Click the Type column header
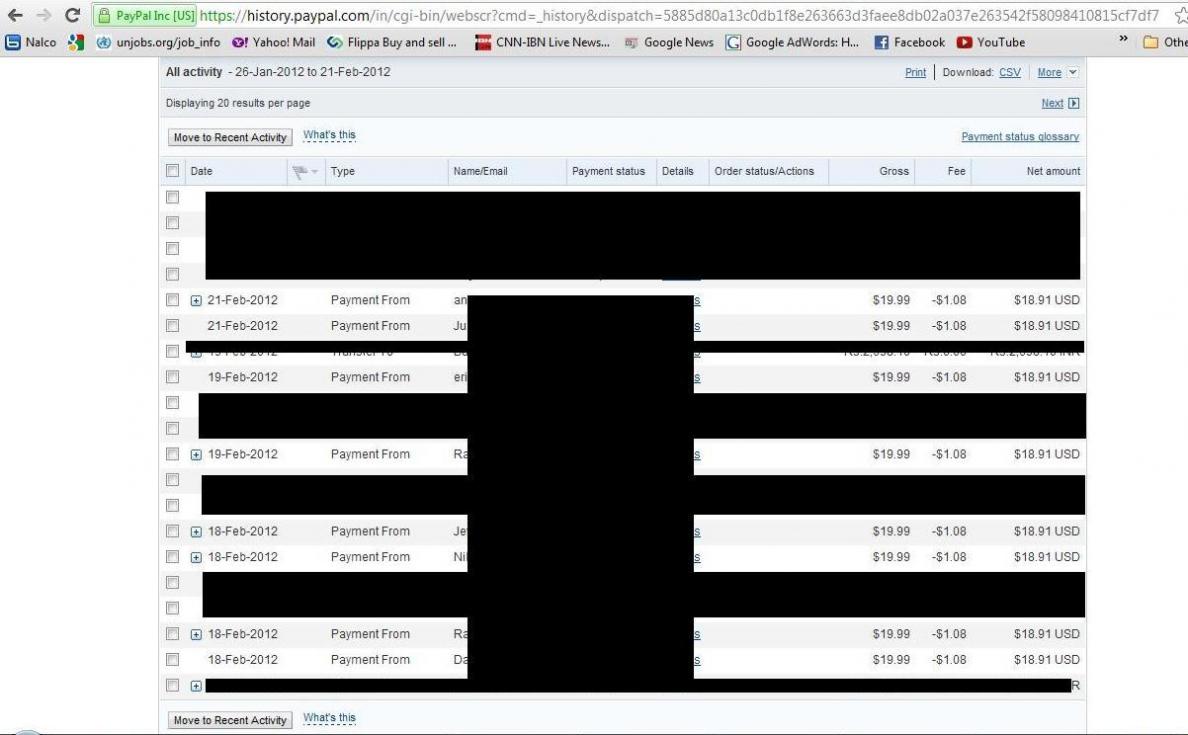 pos(342,171)
